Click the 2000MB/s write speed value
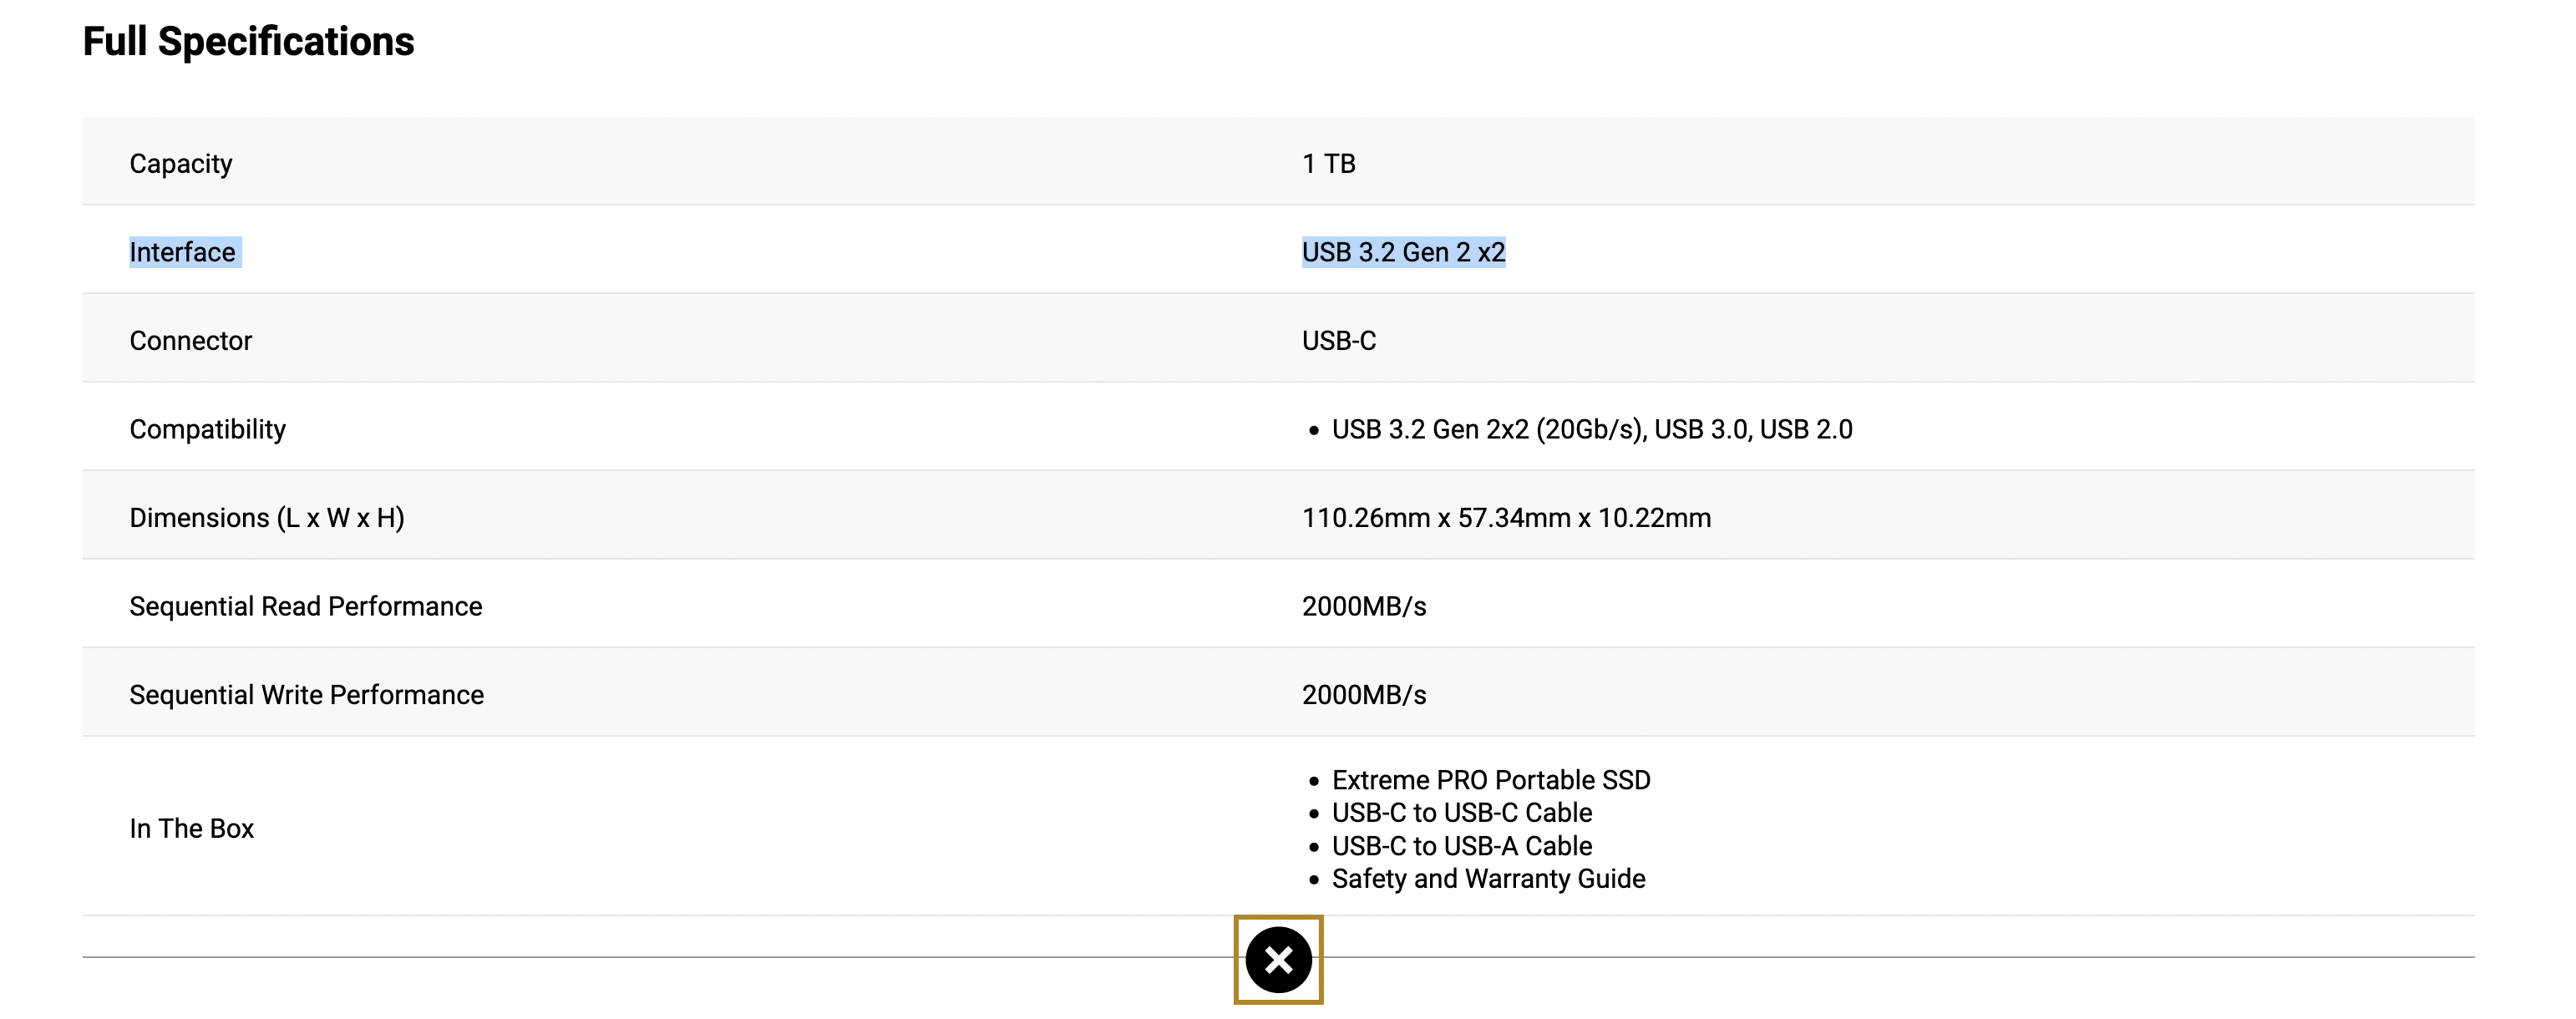 point(1364,695)
